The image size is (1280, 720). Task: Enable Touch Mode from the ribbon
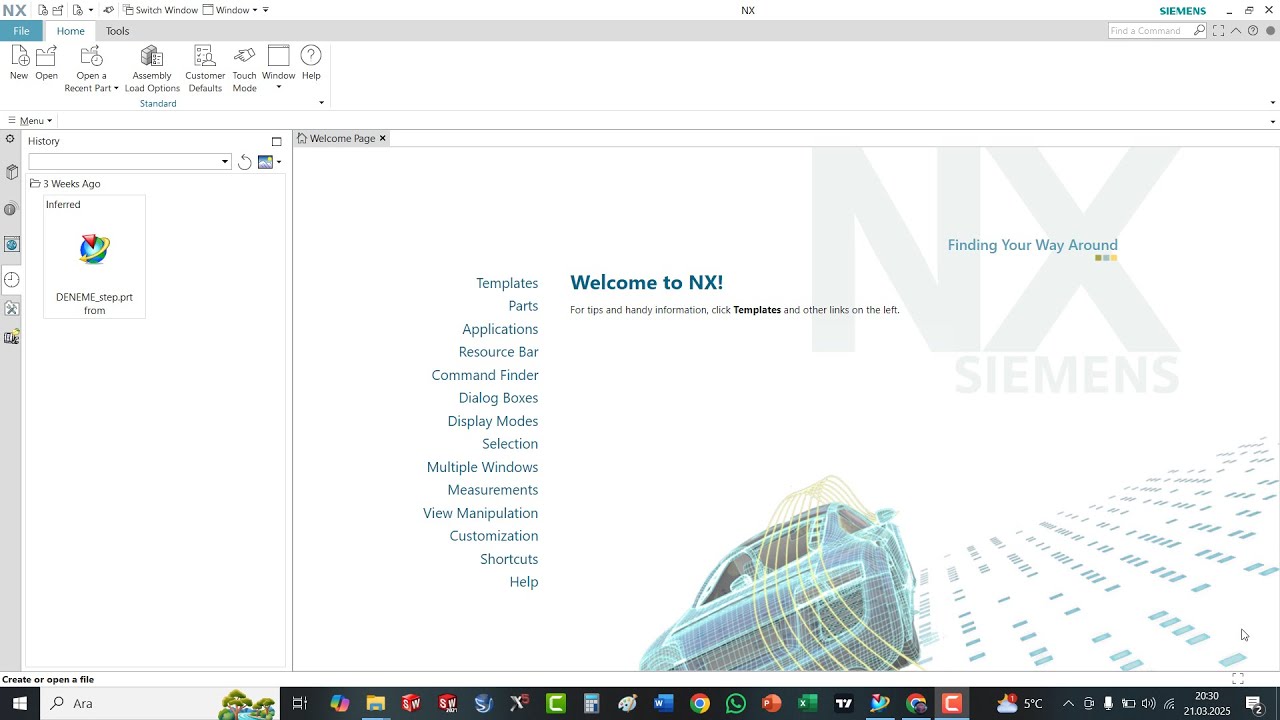(245, 69)
